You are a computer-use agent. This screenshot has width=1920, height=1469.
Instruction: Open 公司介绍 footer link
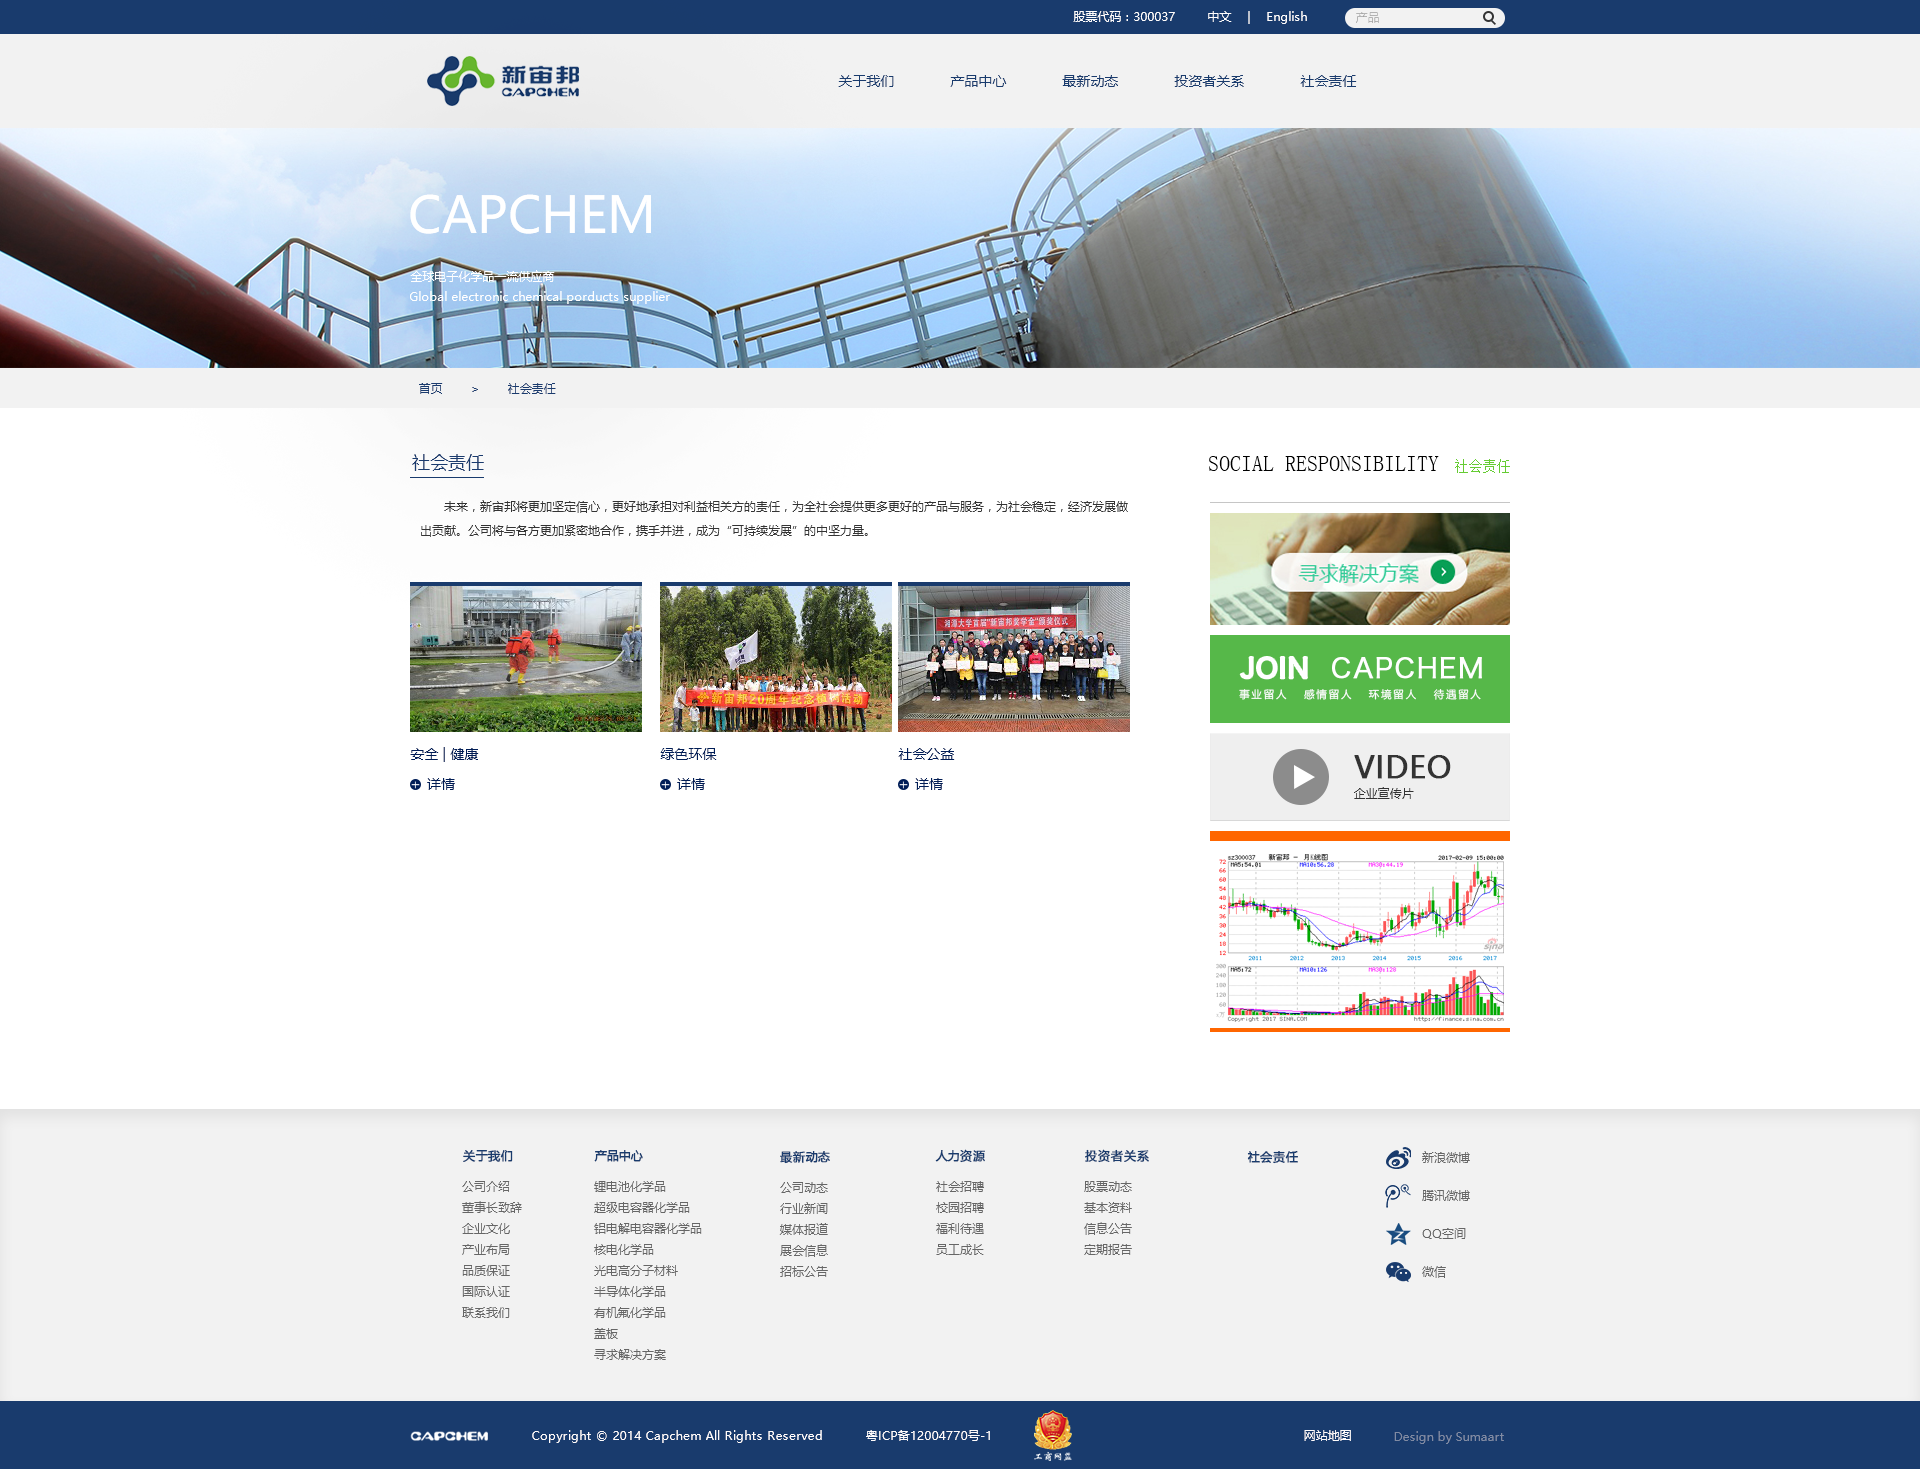click(x=486, y=1187)
